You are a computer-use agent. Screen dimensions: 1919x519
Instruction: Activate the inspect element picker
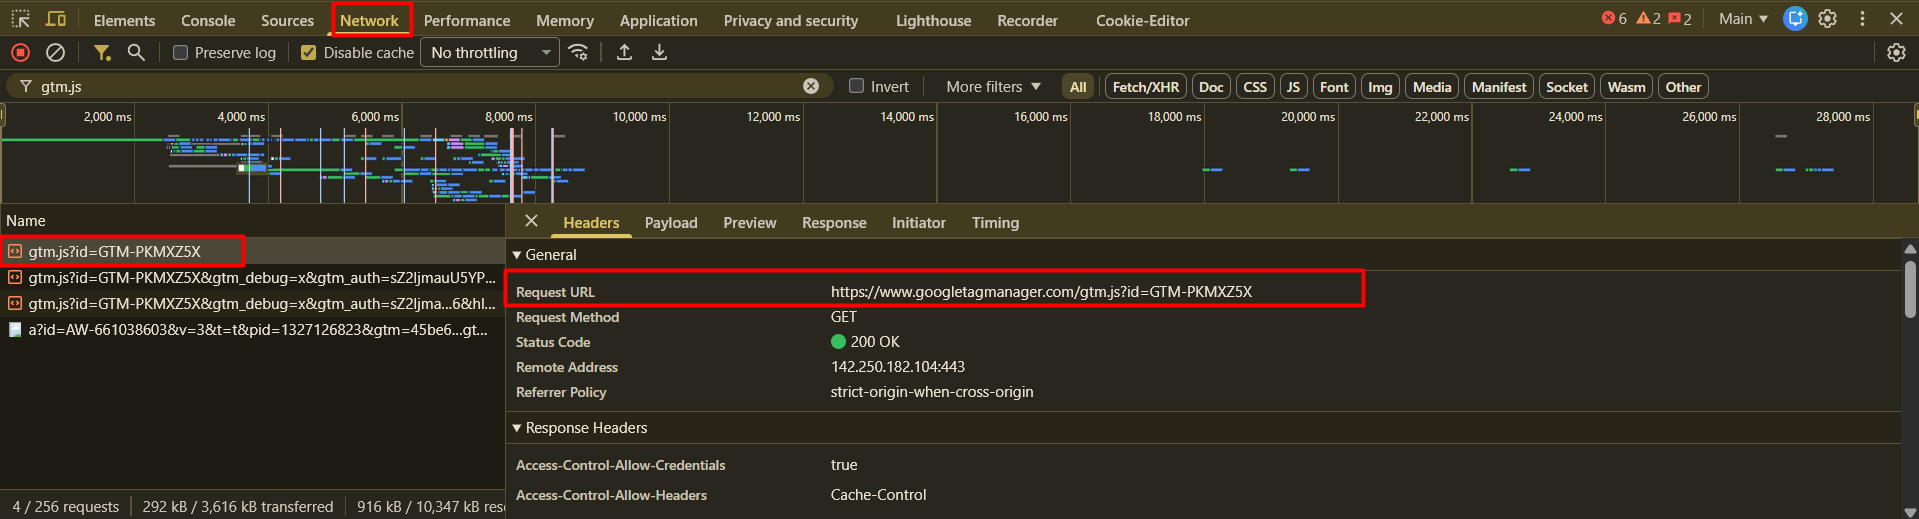pyautogui.click(x=20, y=19)
